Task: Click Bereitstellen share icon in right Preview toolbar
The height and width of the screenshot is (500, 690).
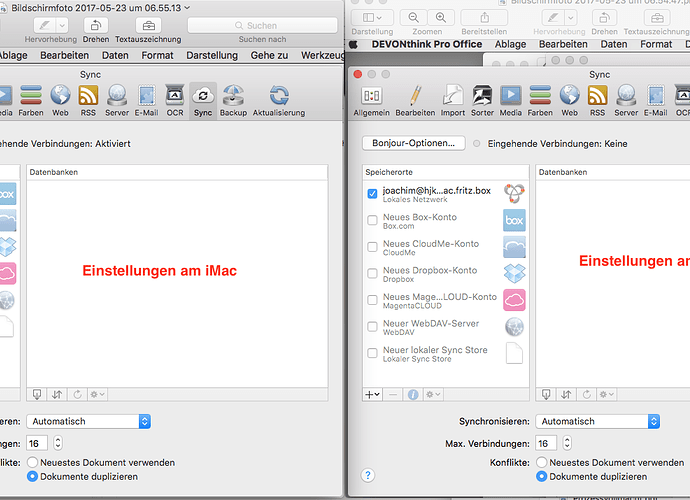Action: (x=484, y=18)
